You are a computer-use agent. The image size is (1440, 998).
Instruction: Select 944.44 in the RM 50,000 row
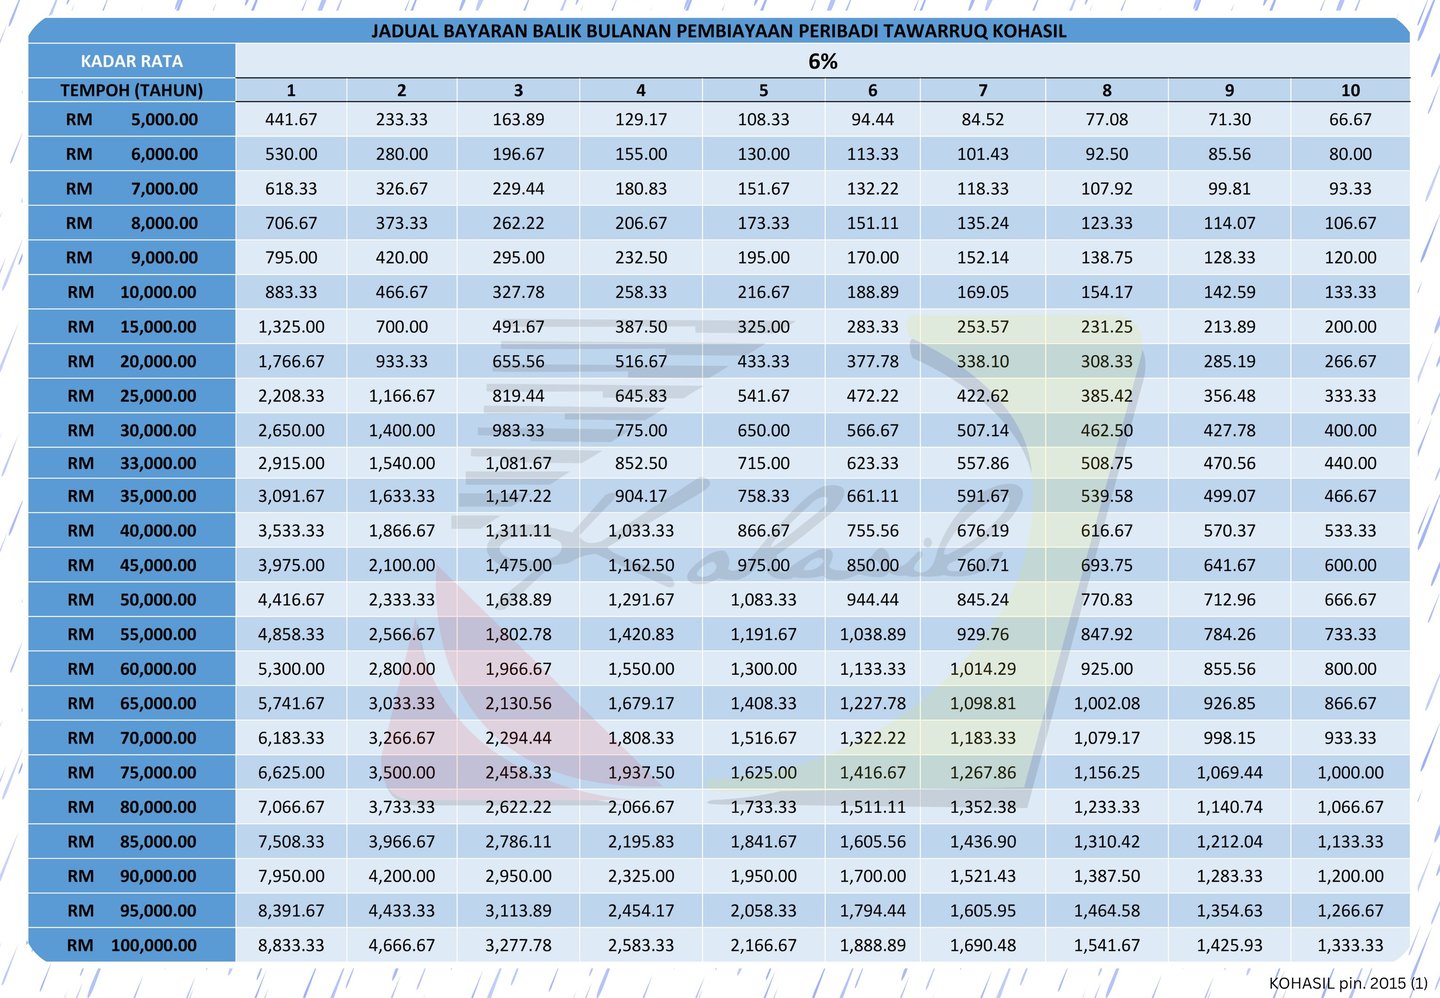pyautogui.click(x=873, y=600)
